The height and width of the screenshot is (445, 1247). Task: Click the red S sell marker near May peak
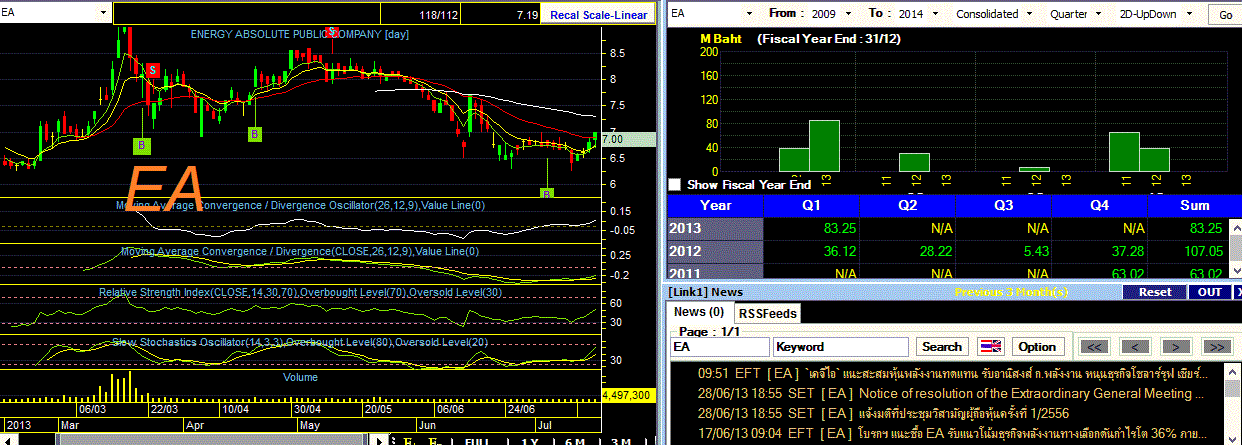point(333,32)
